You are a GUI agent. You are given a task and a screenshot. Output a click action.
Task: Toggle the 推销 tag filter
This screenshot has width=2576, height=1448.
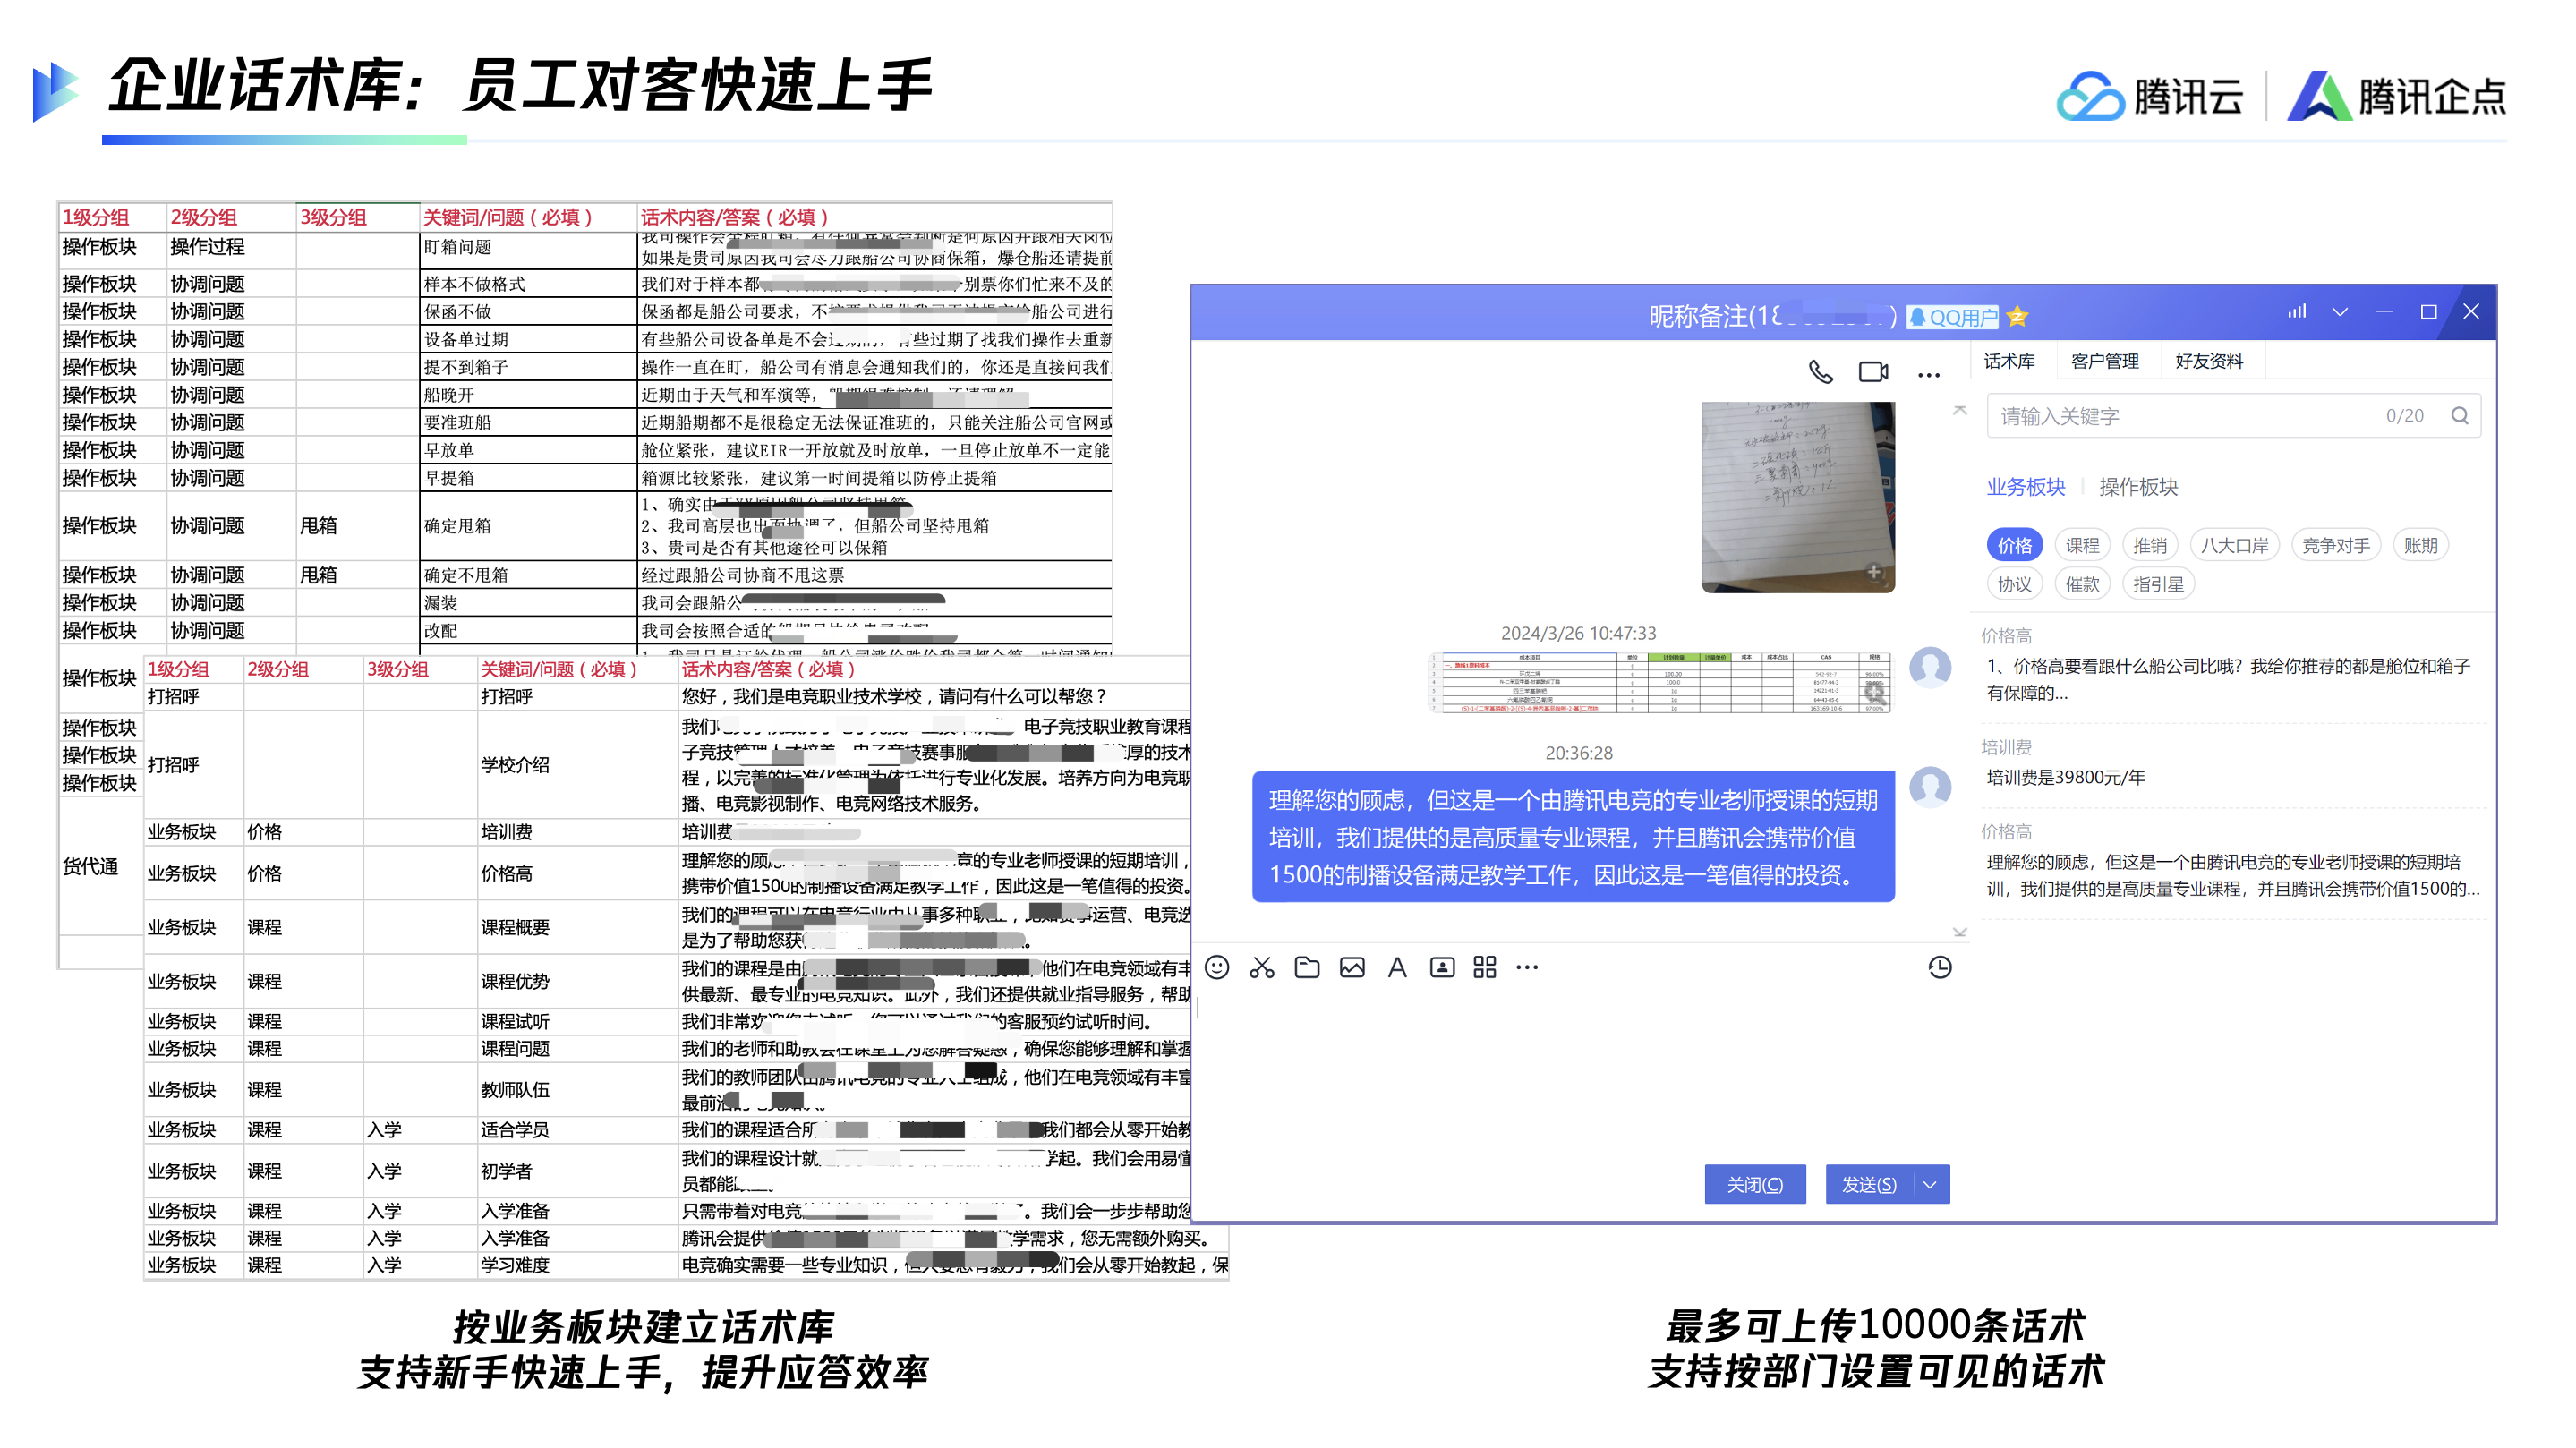tap(2150, 545)
